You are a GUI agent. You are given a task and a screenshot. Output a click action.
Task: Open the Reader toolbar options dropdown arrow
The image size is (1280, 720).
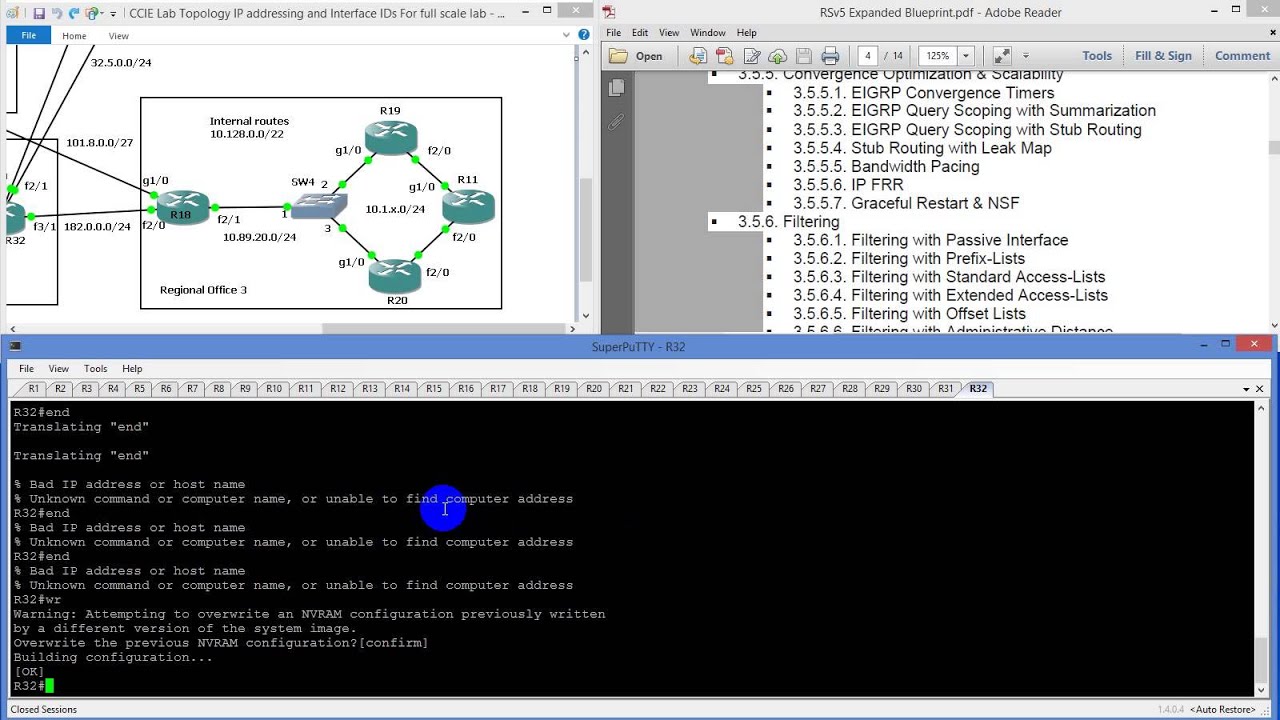1025,56
